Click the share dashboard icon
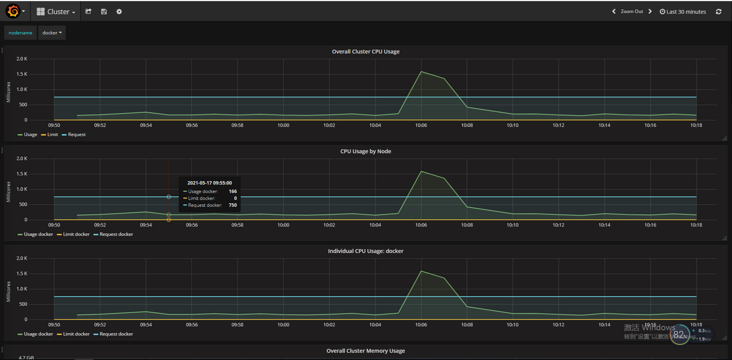Image resolution: width=732 pixels, height=360 pixels. point(88,12)
